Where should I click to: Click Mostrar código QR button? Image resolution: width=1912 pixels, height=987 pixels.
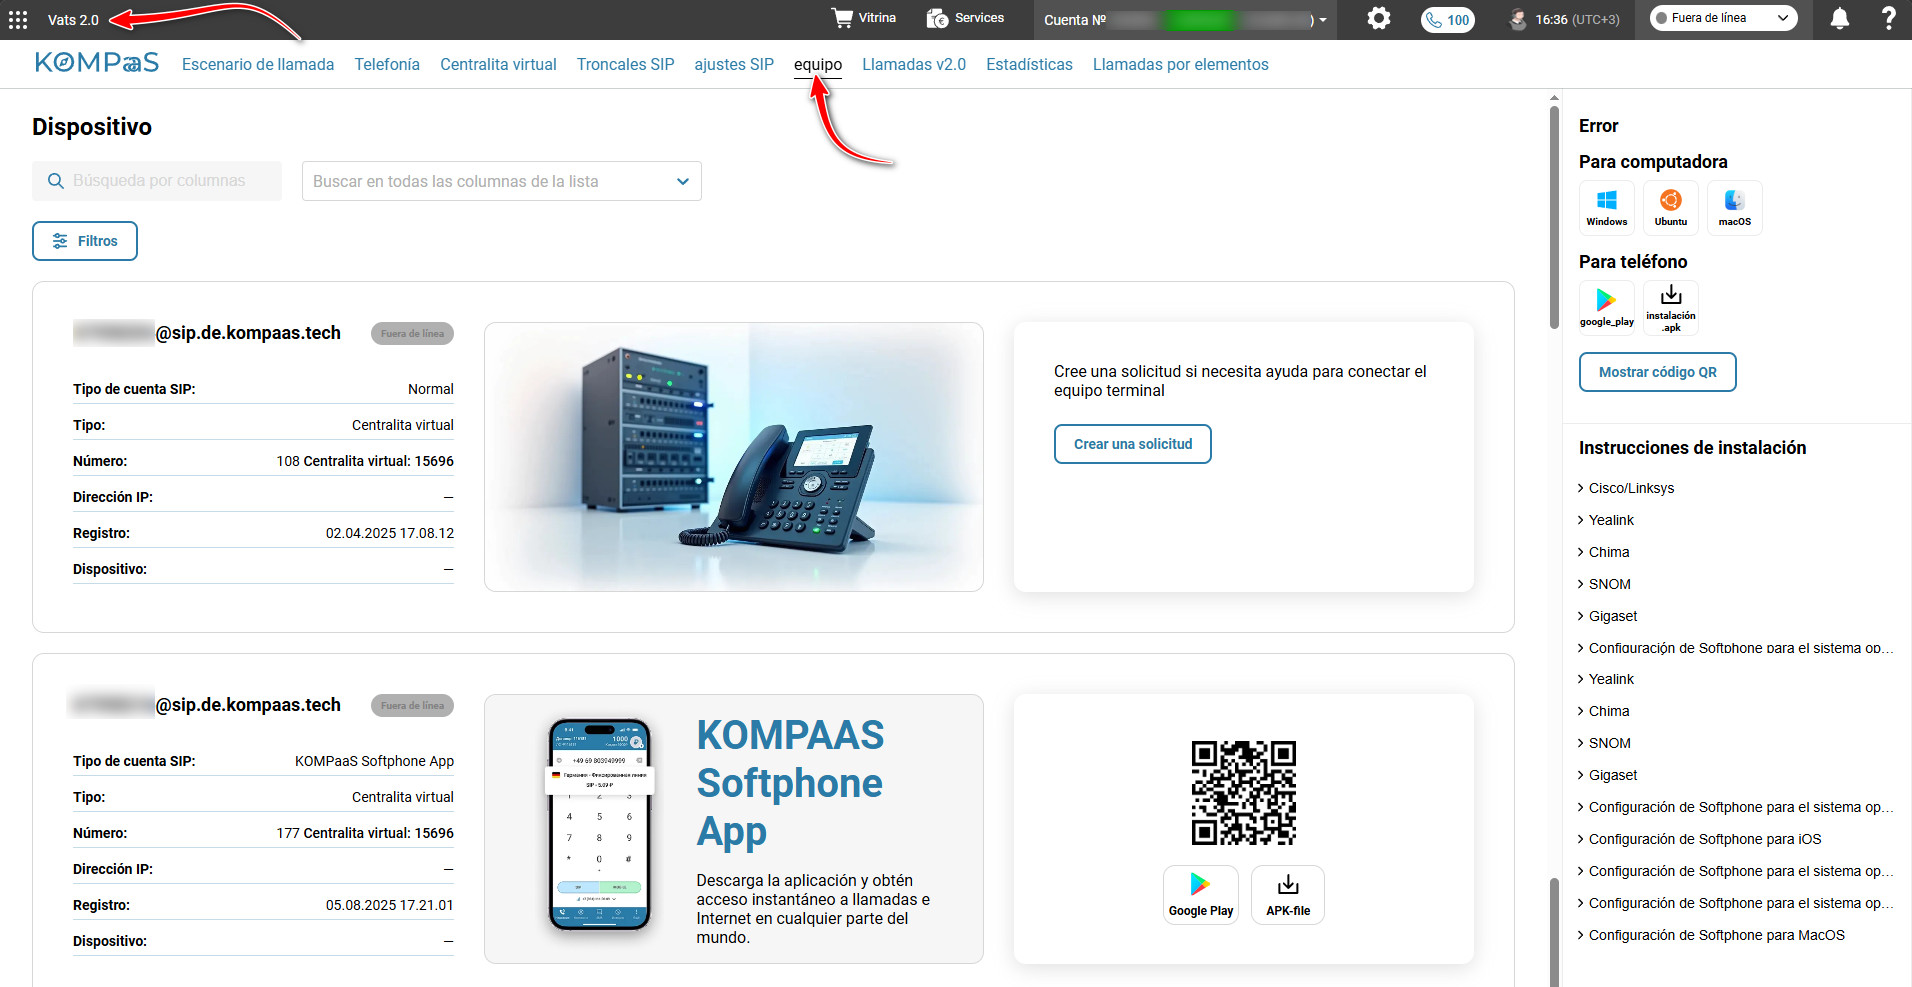tap(1657, 372)
